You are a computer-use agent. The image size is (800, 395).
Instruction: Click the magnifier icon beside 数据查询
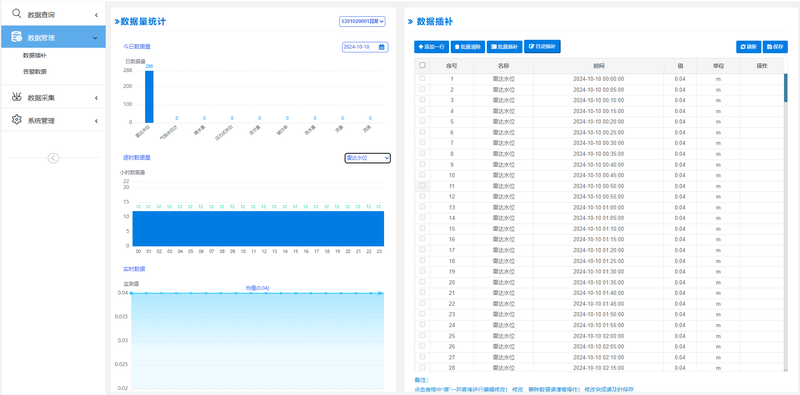coord(17,14)
